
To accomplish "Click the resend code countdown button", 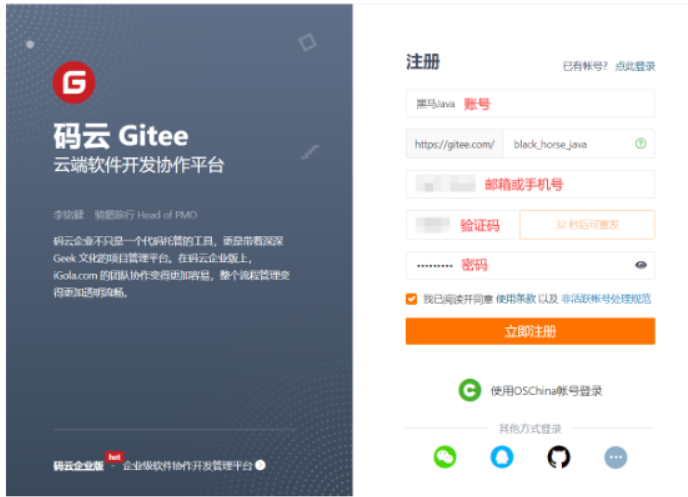I will 587,225.
